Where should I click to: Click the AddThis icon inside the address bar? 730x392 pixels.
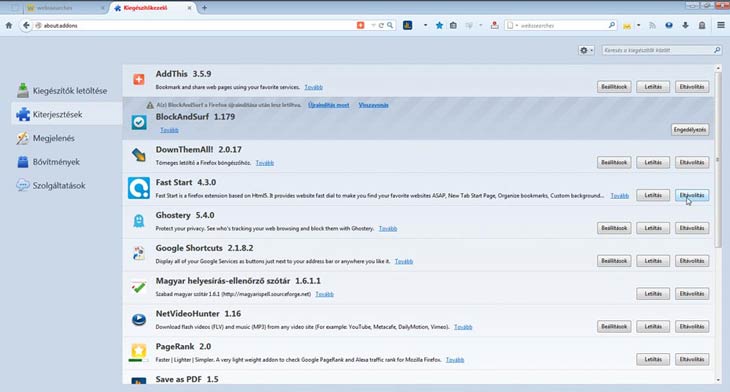click(x=360, y=25)
